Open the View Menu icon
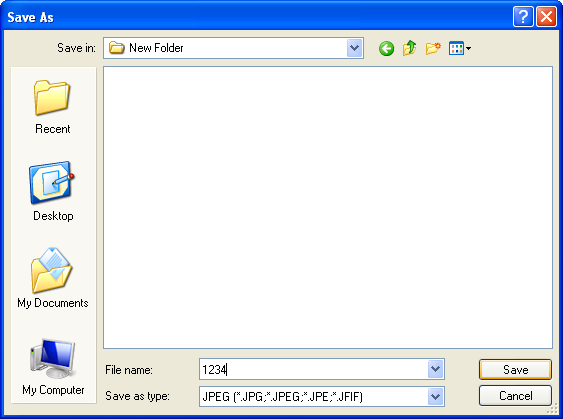 460,48
